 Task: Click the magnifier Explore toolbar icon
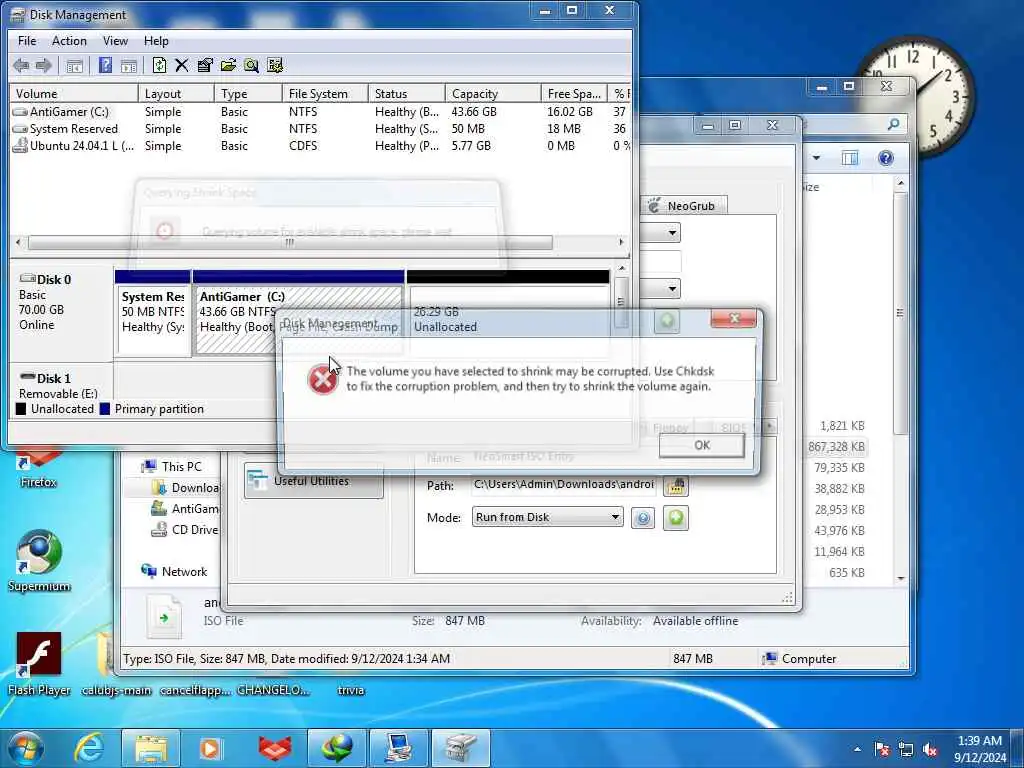pos(251,65)
